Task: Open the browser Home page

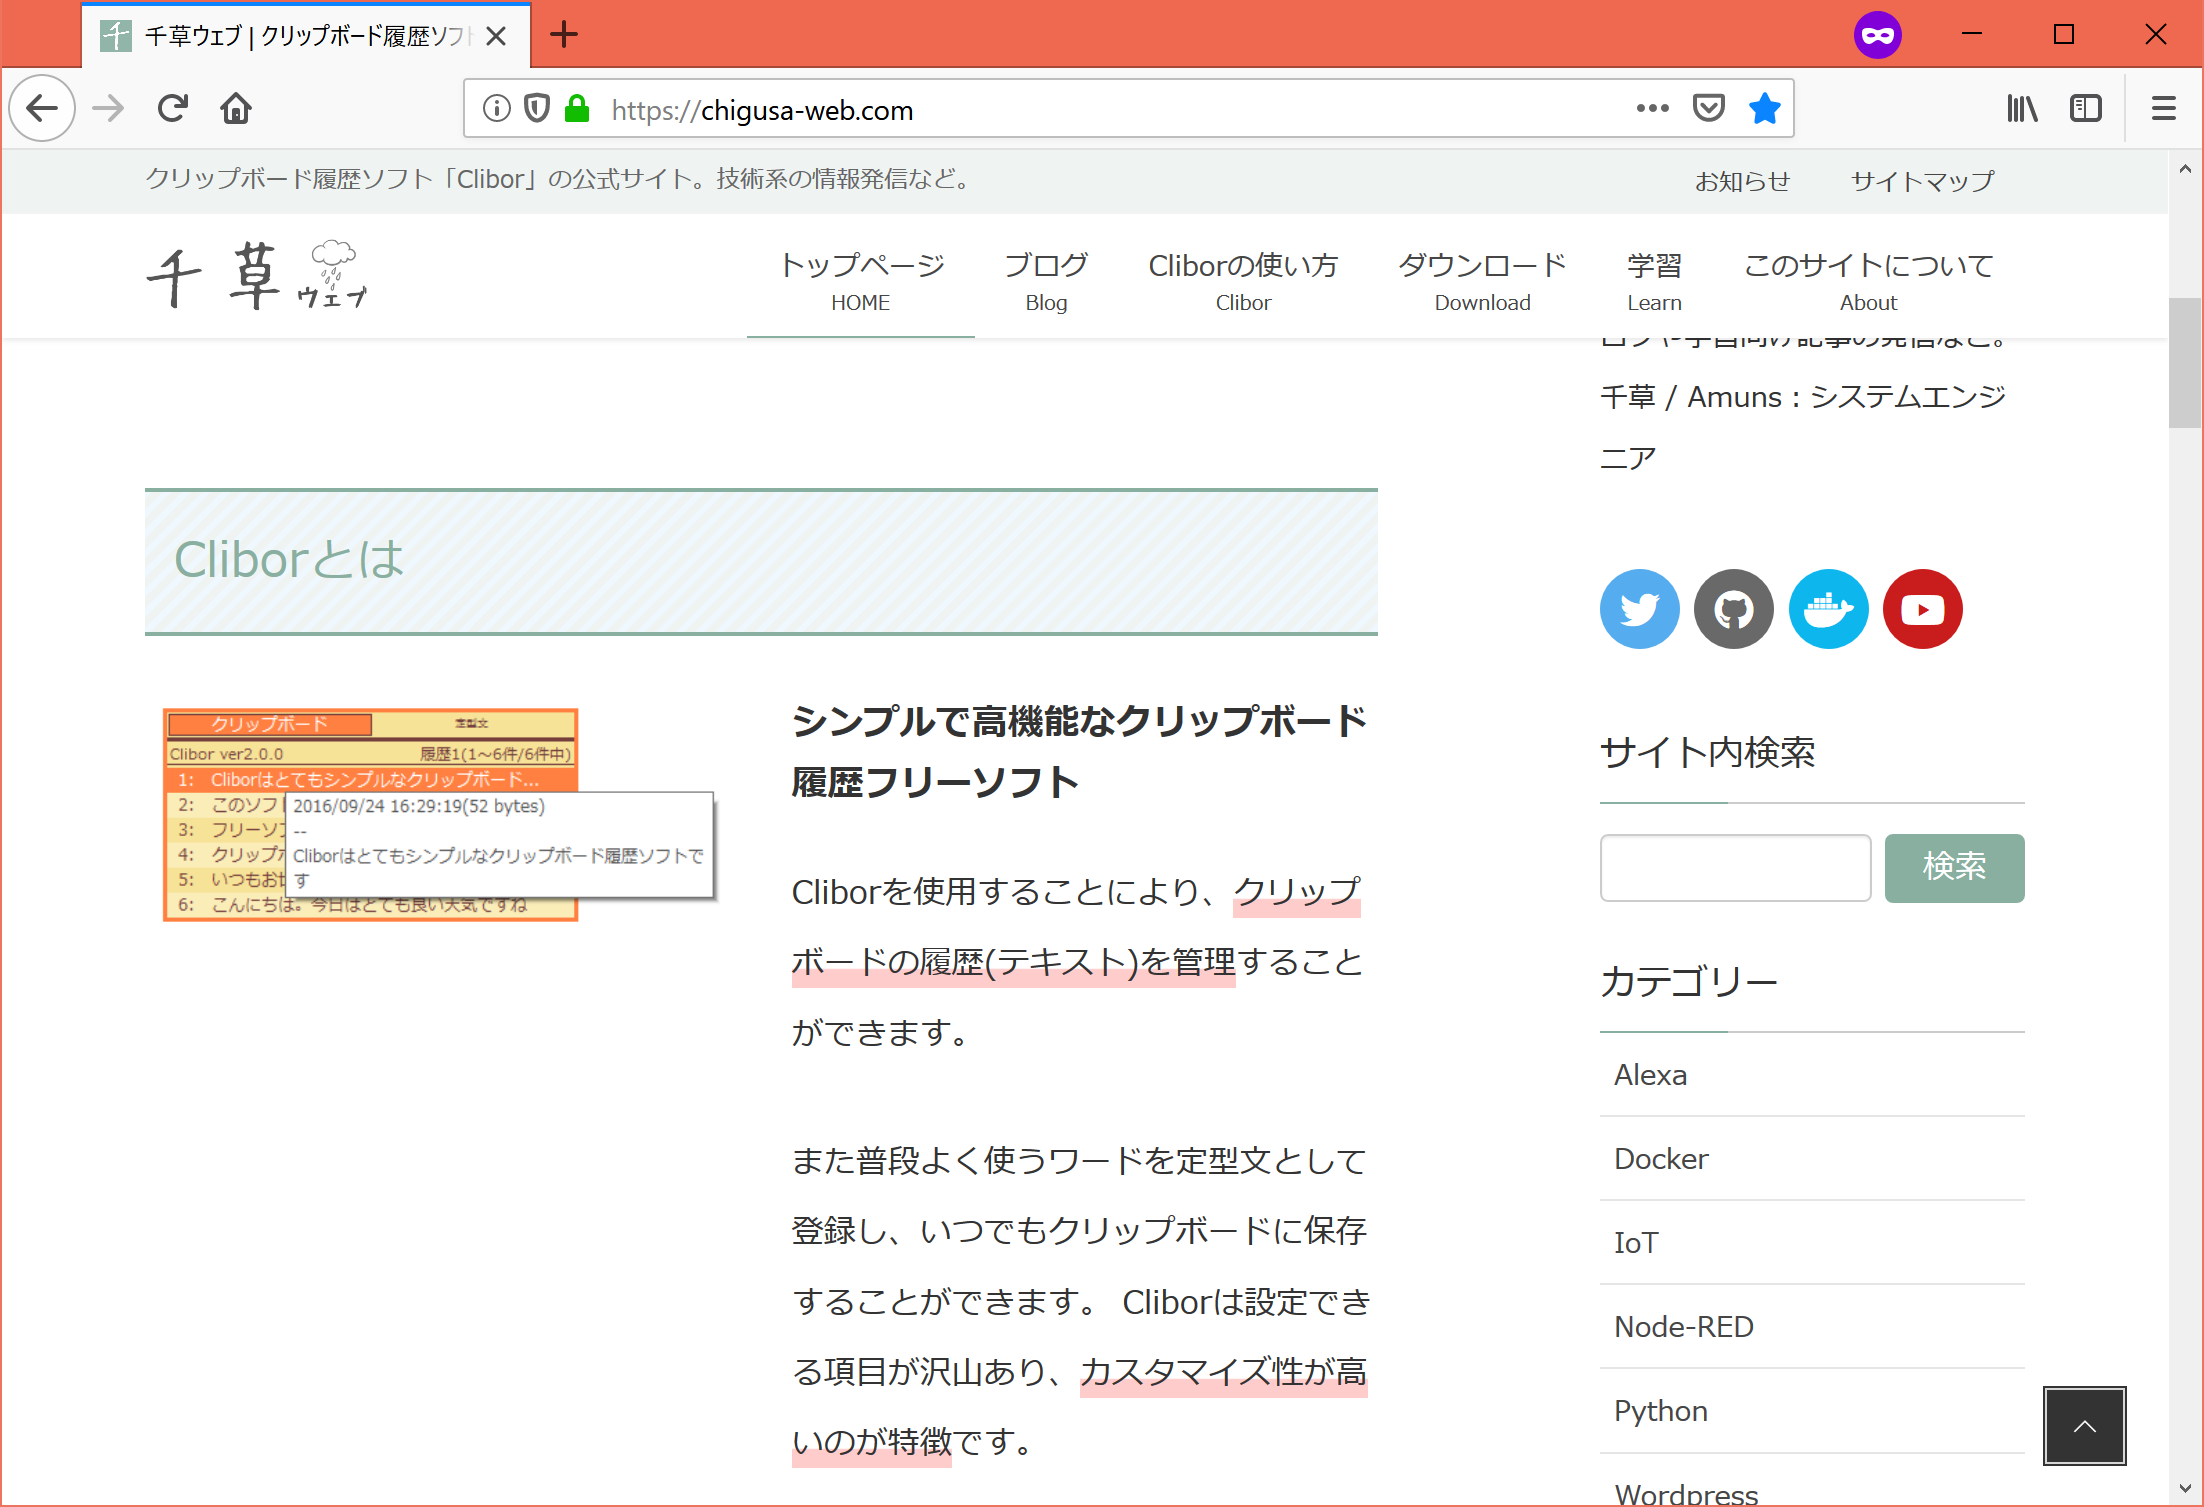Action: pyautogui.click(x=236, y=108)
